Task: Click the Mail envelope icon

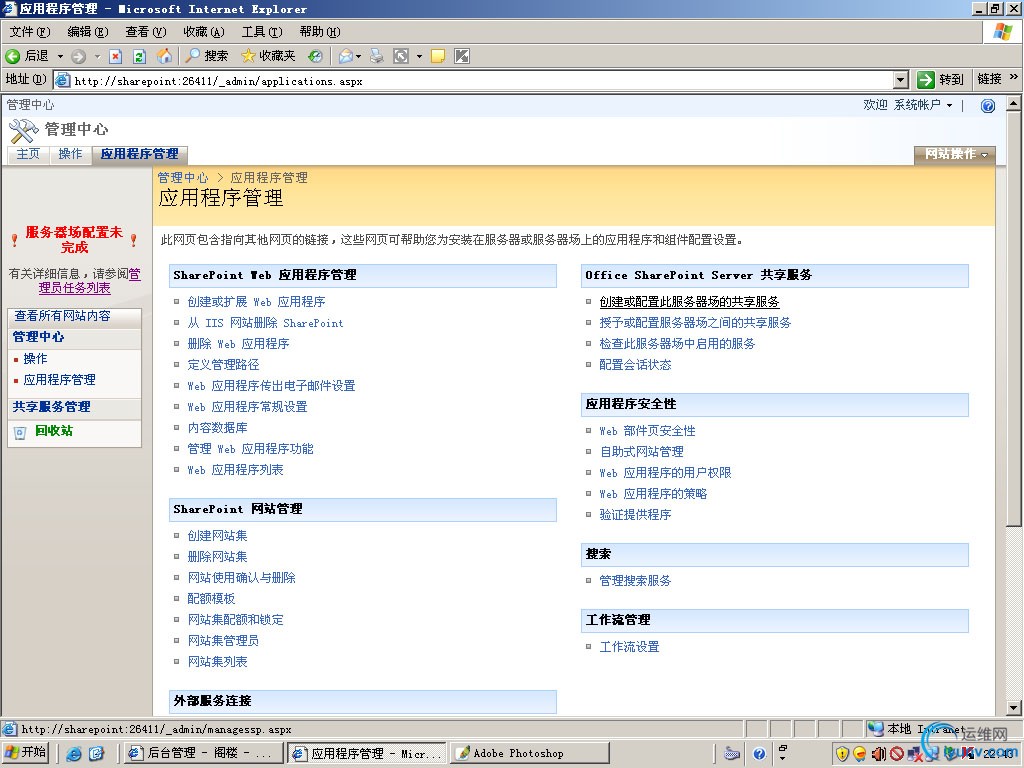Action: click(345, 56)
